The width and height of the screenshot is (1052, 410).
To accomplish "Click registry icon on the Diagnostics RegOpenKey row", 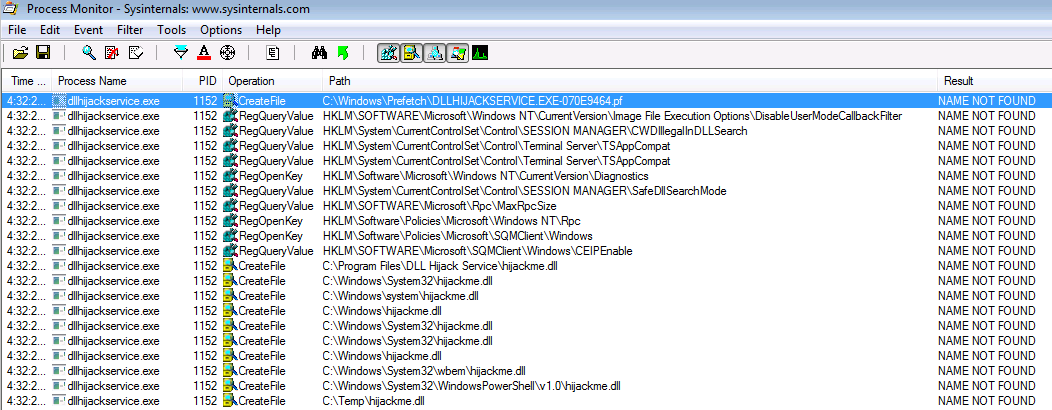I will coord(230,176).
